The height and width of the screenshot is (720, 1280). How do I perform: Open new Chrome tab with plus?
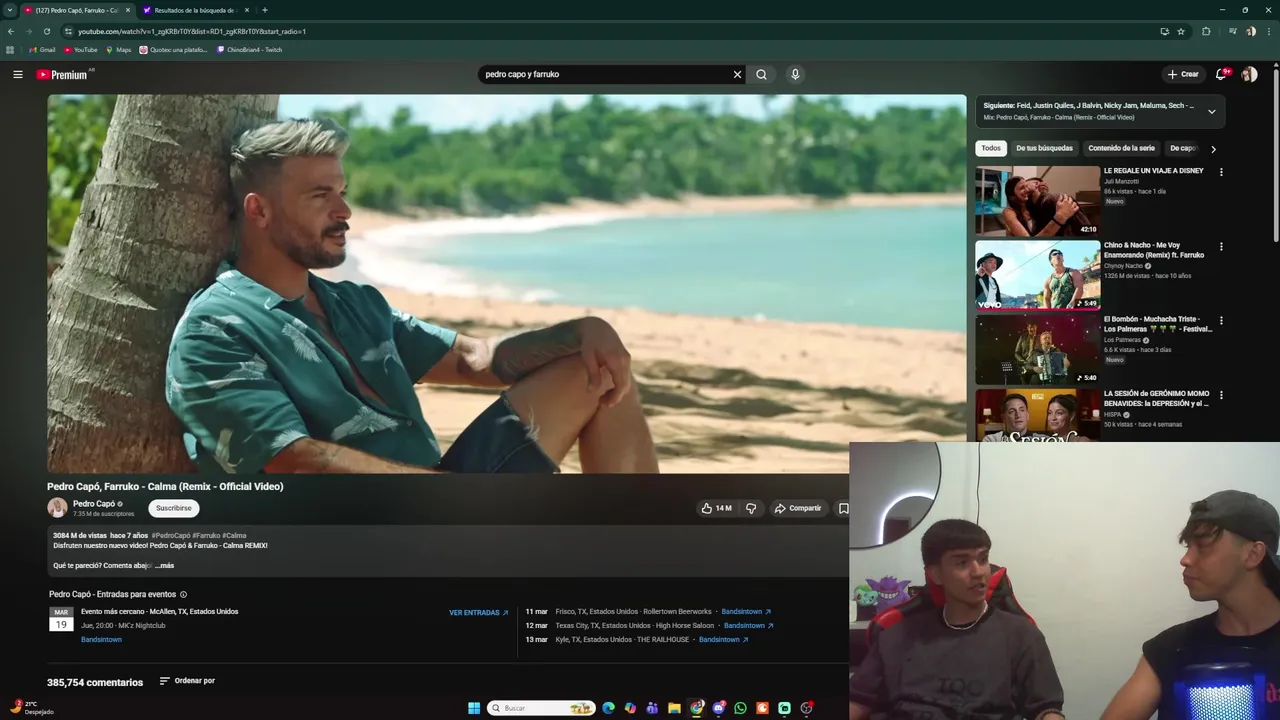click(x=264, y=10)
